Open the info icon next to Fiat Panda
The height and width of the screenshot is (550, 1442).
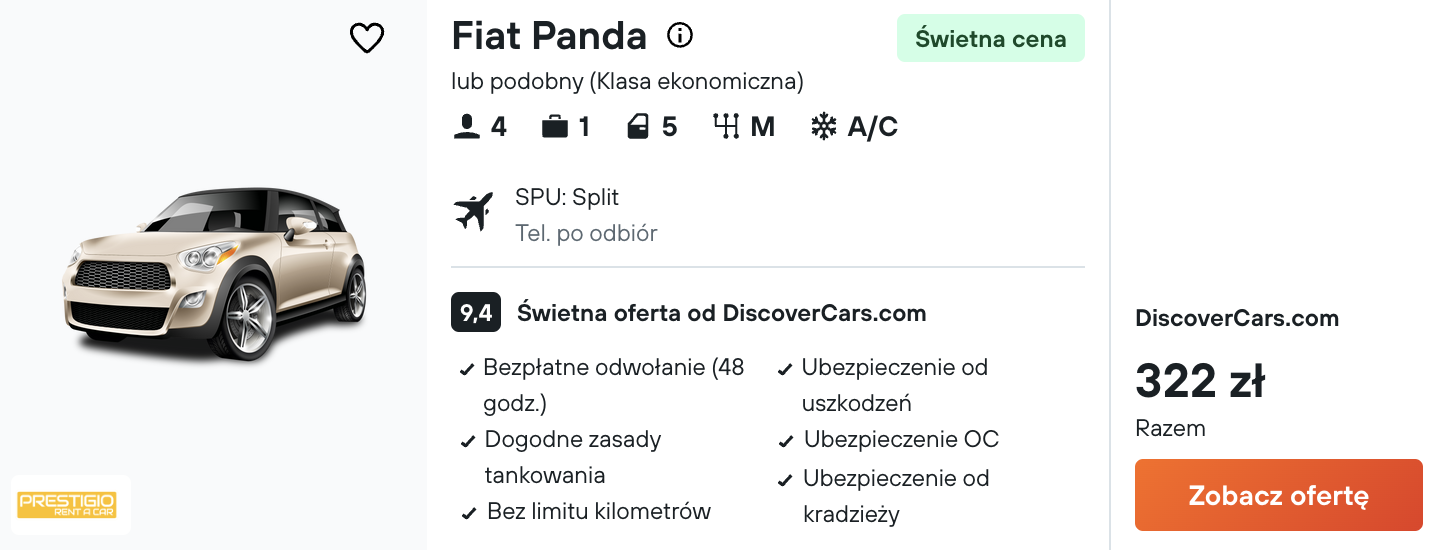tap(680, 36)
